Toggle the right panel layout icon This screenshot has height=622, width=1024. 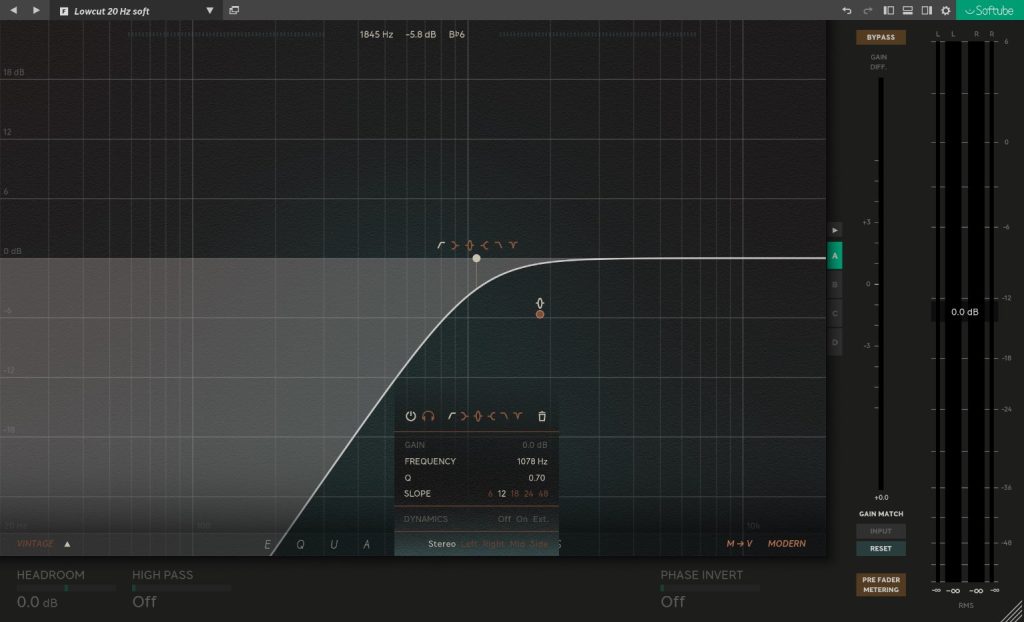pos(926,10)
